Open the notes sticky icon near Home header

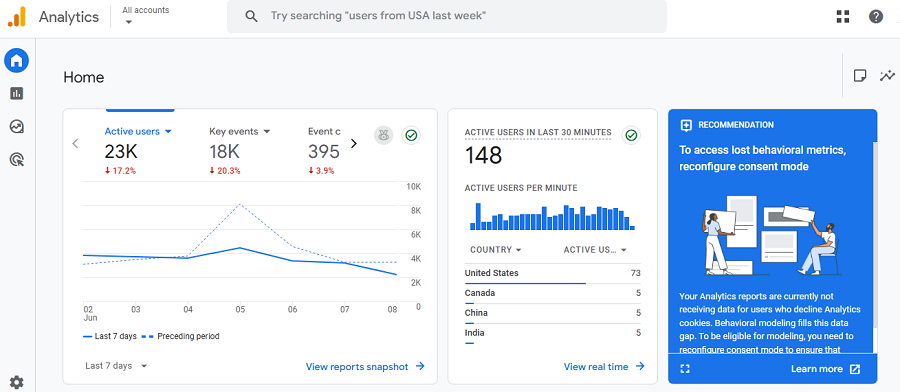pyautogui.click(x=859, y=76)
